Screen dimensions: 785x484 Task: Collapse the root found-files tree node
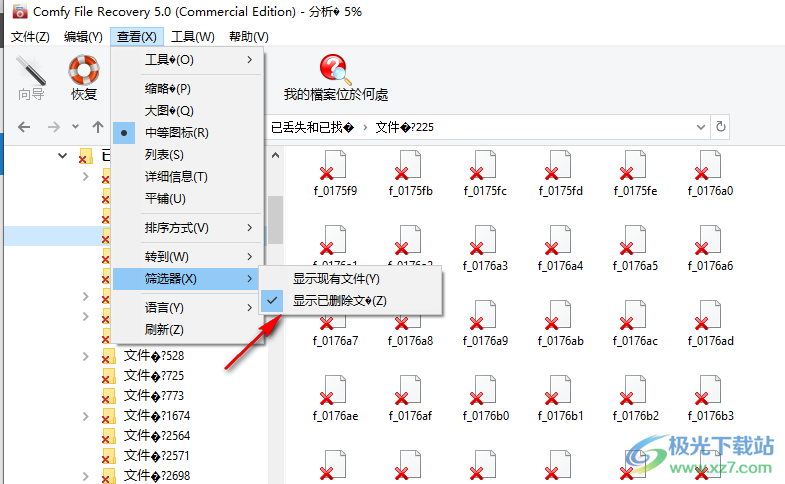[x=63, y=156]
